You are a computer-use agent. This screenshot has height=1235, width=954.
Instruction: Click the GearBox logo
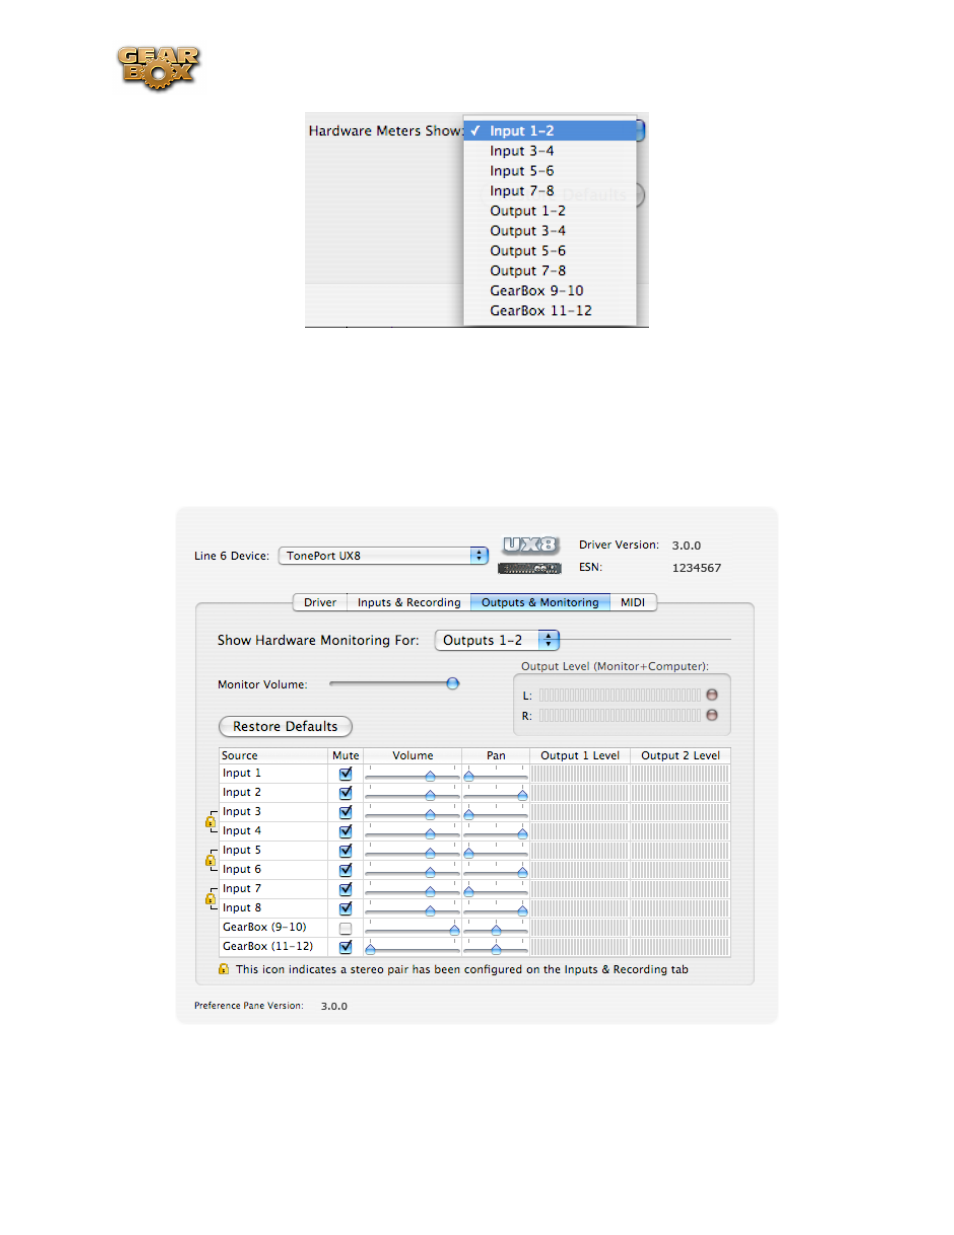pyautogui.click(x=158, y=68)
